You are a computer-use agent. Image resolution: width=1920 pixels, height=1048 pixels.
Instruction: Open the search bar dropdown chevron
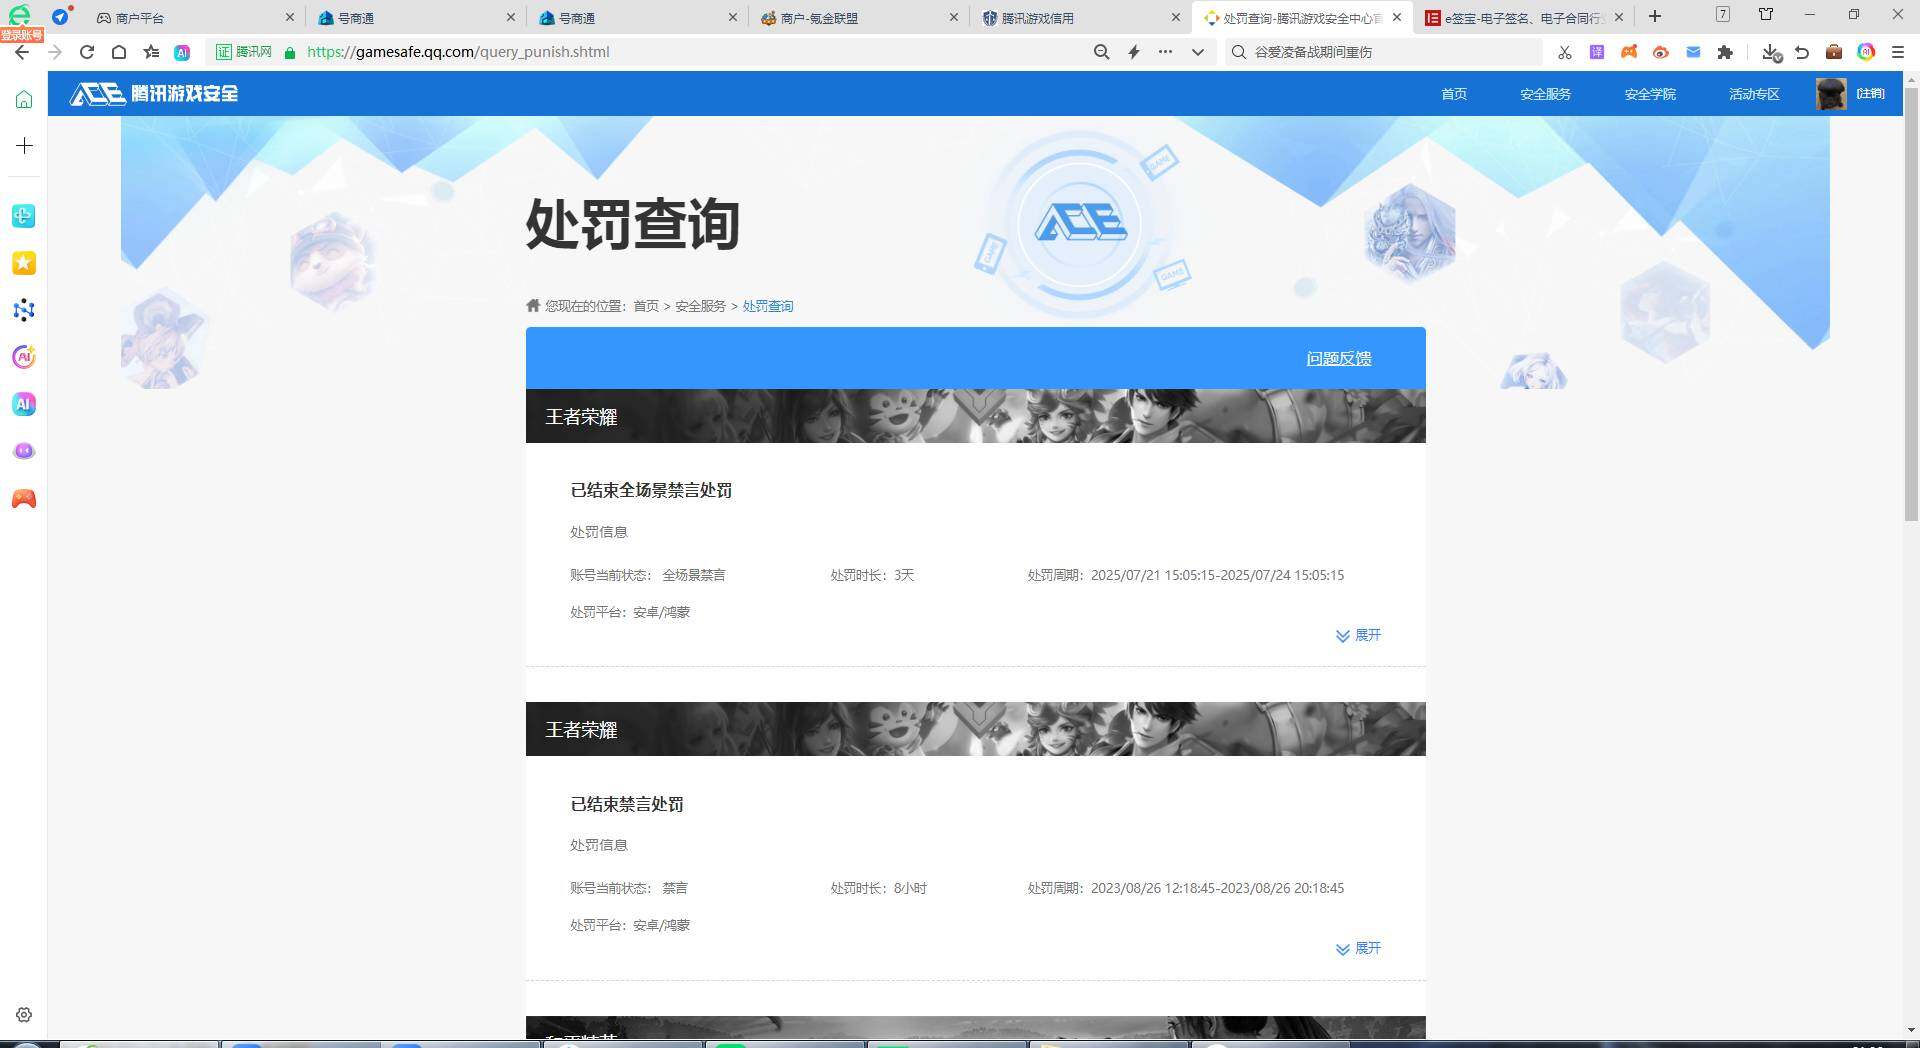[x=1198, y=52]
